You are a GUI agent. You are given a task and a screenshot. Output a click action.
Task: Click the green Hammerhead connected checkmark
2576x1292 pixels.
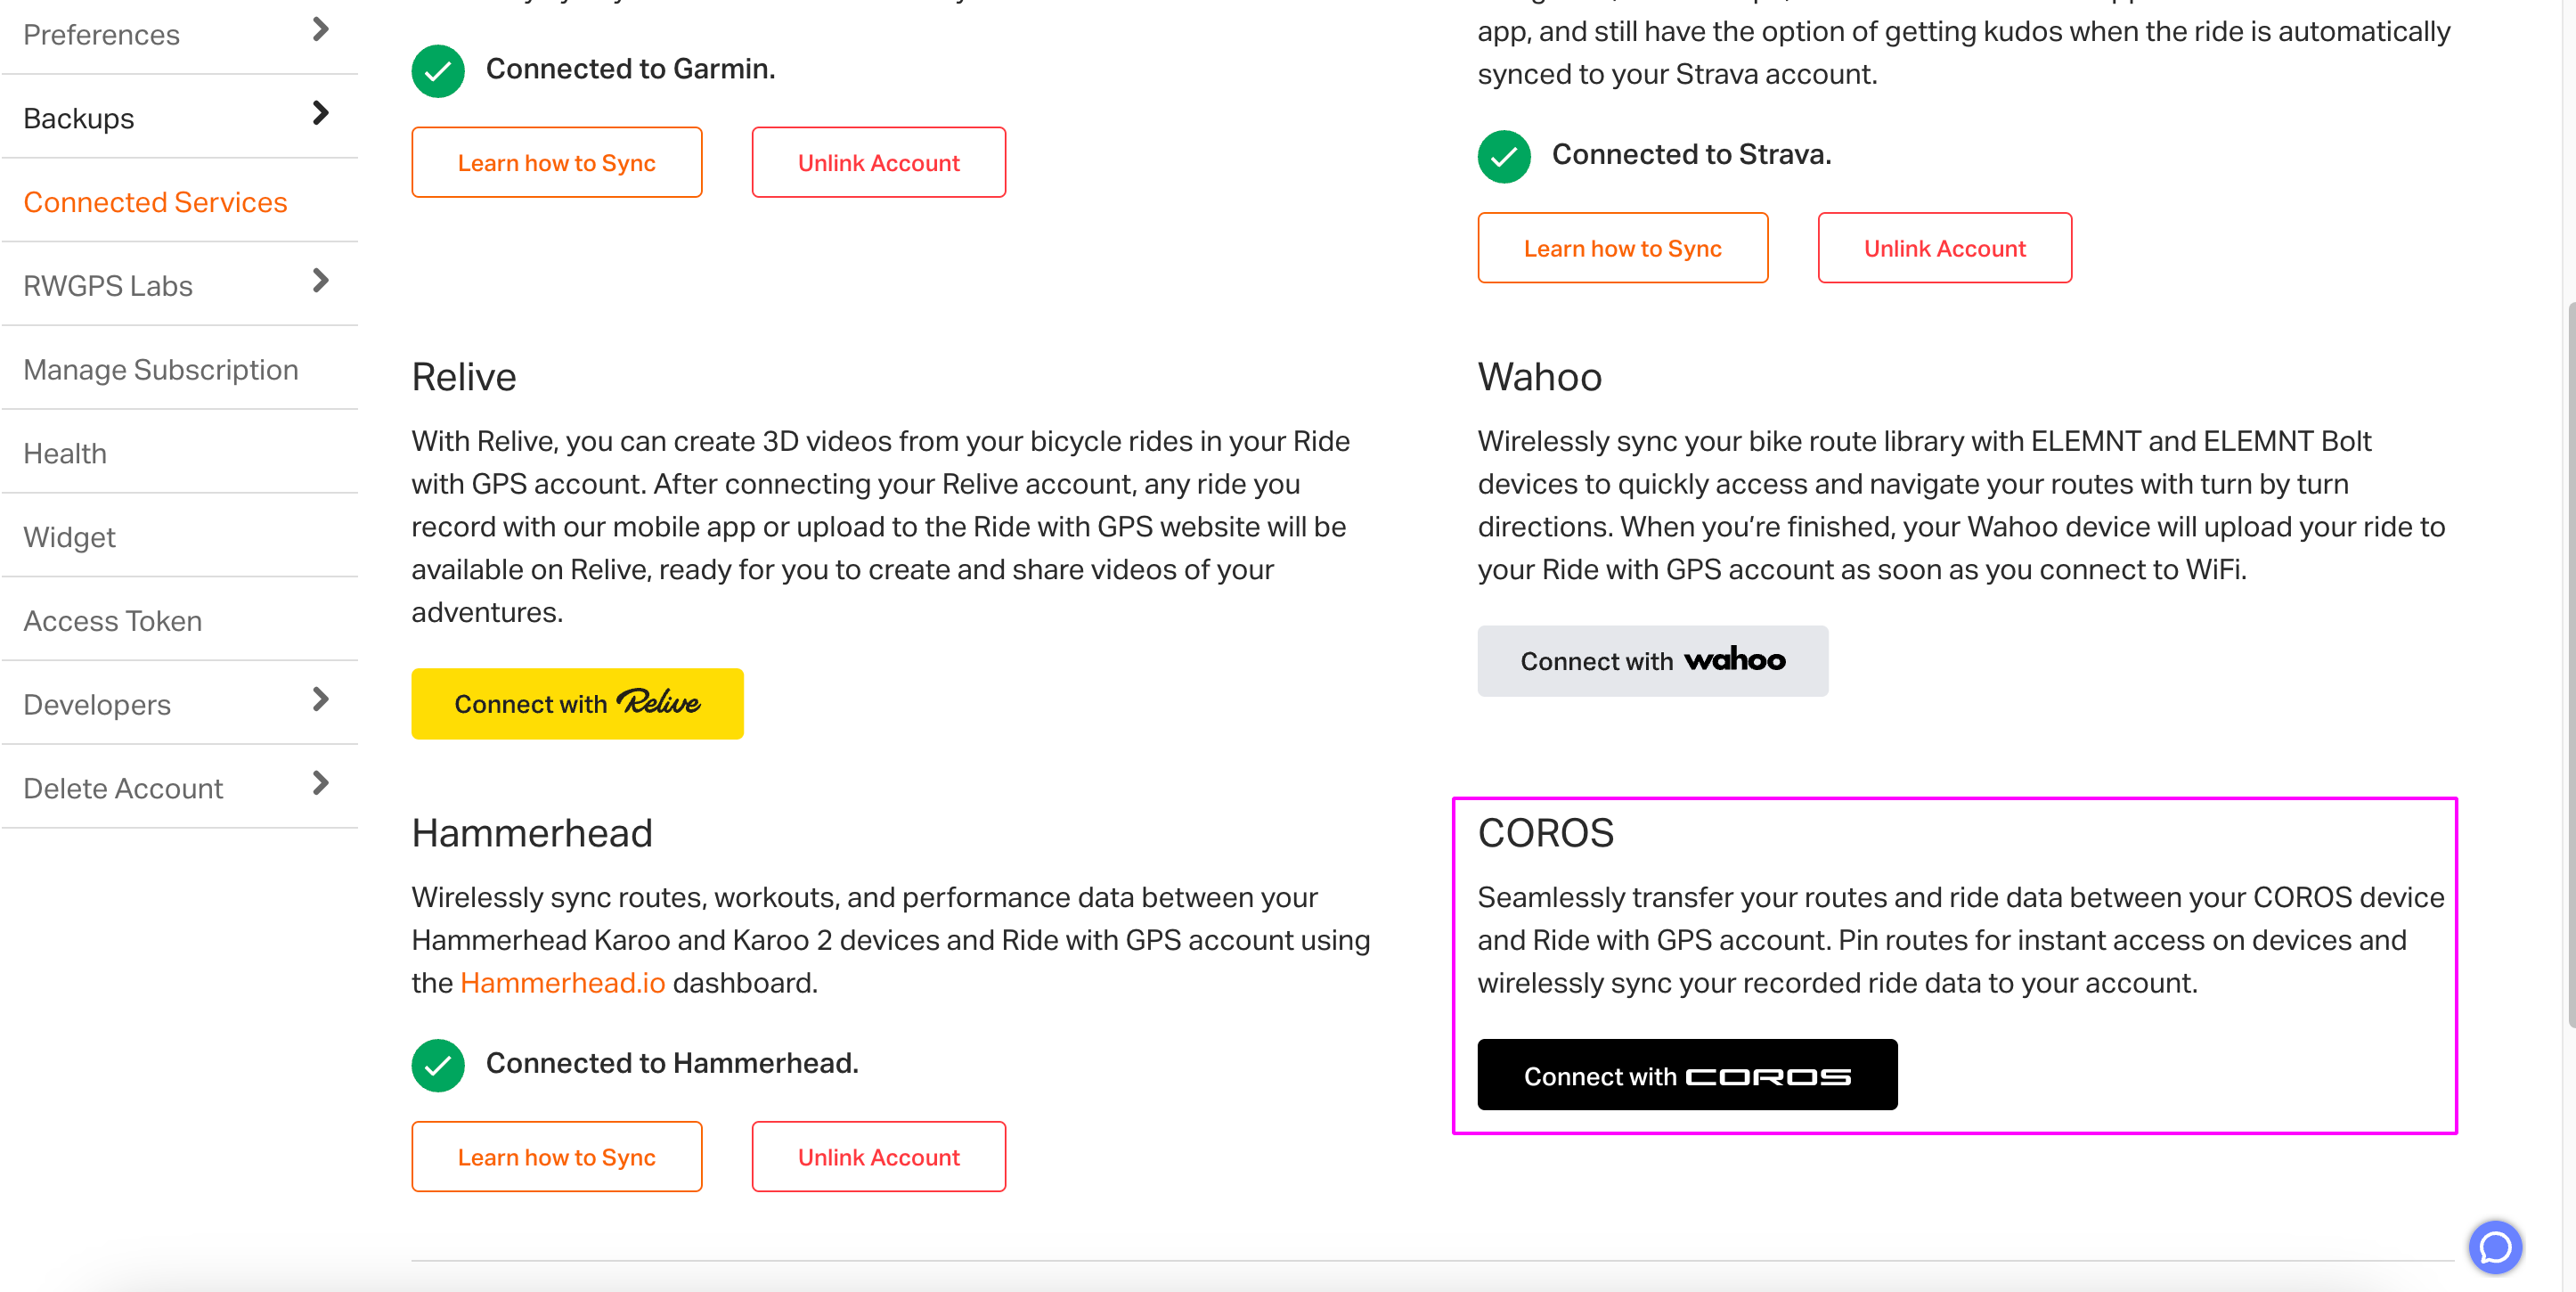point(438,1065)
